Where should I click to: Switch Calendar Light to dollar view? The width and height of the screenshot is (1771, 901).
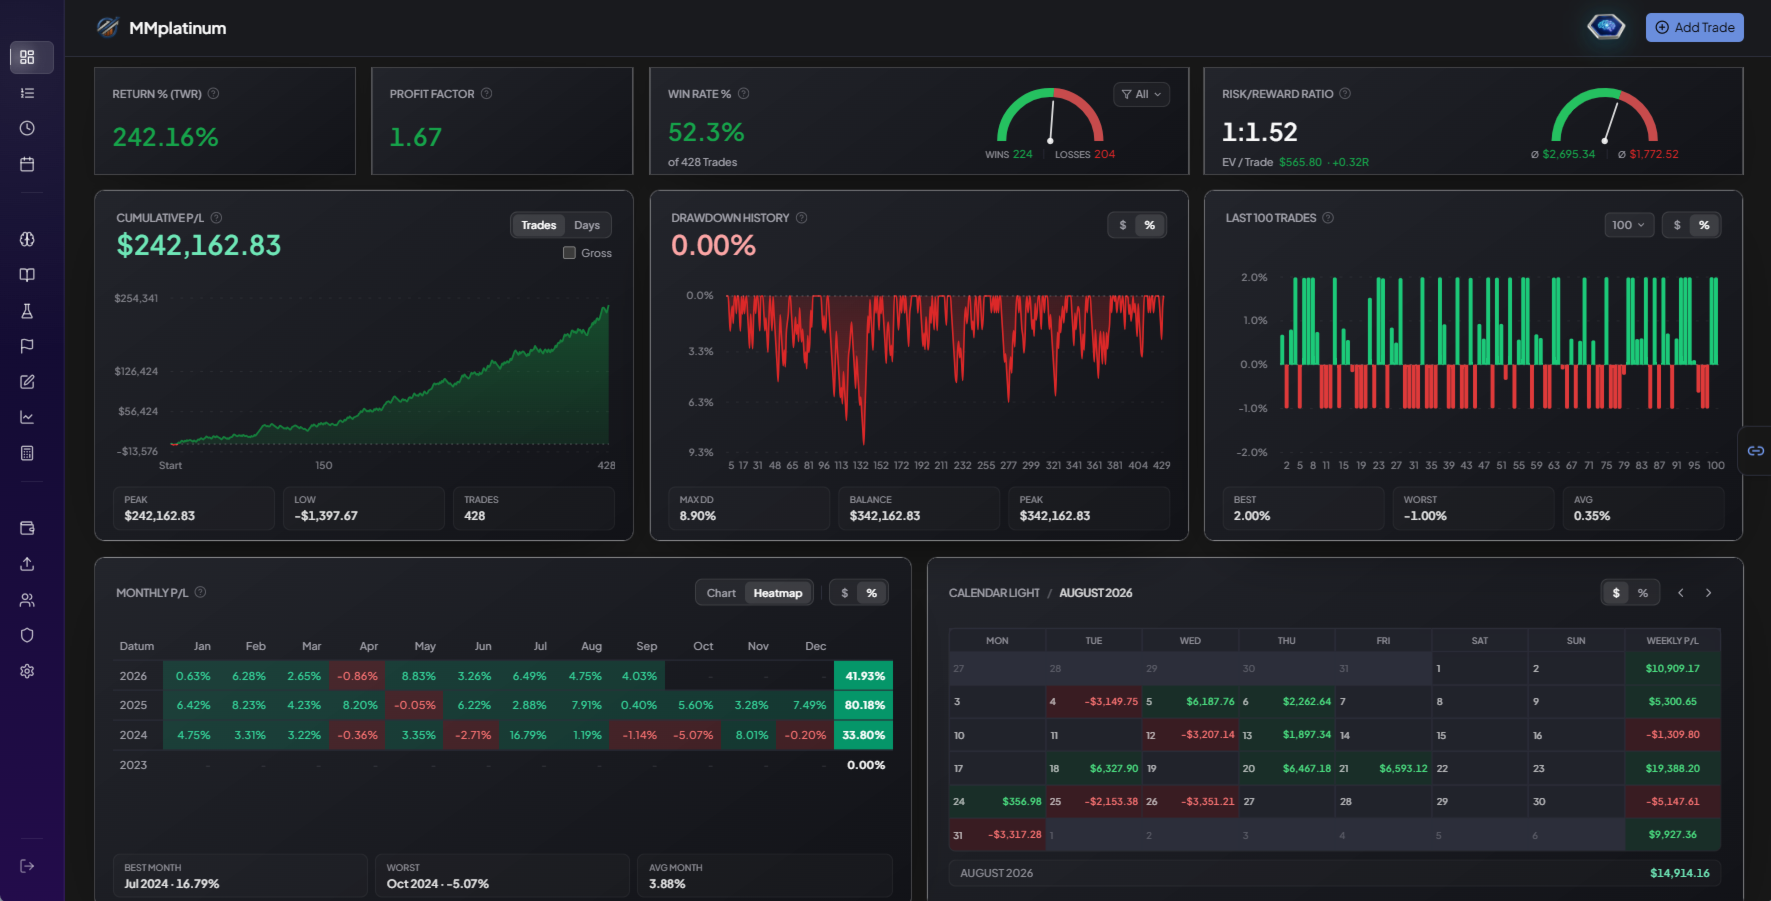point(1616,593)
